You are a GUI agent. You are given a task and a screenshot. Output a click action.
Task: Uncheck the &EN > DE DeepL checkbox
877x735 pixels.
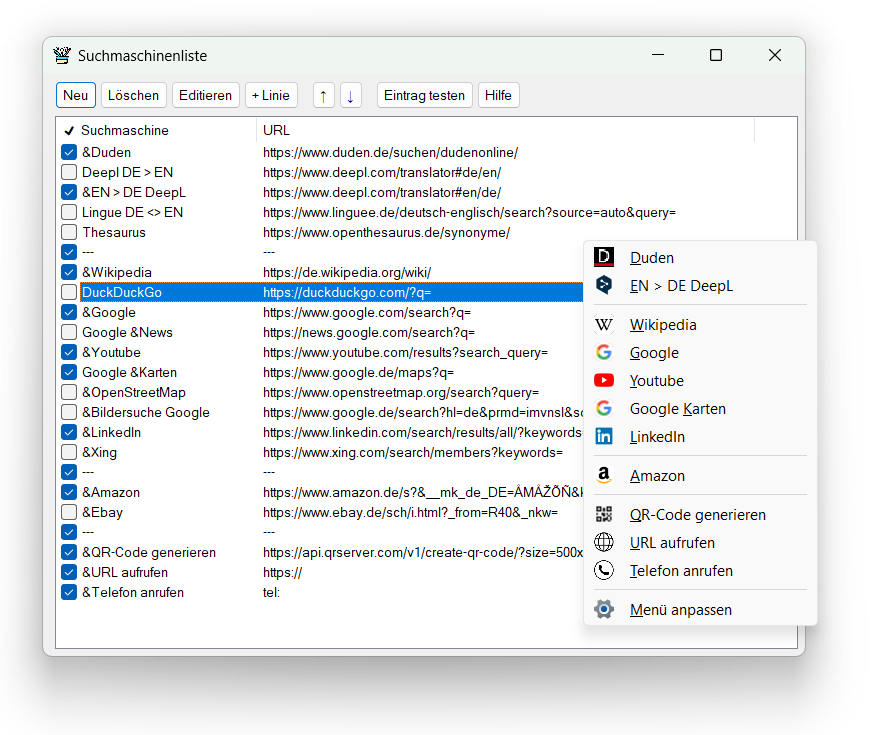tap(69, 192)
